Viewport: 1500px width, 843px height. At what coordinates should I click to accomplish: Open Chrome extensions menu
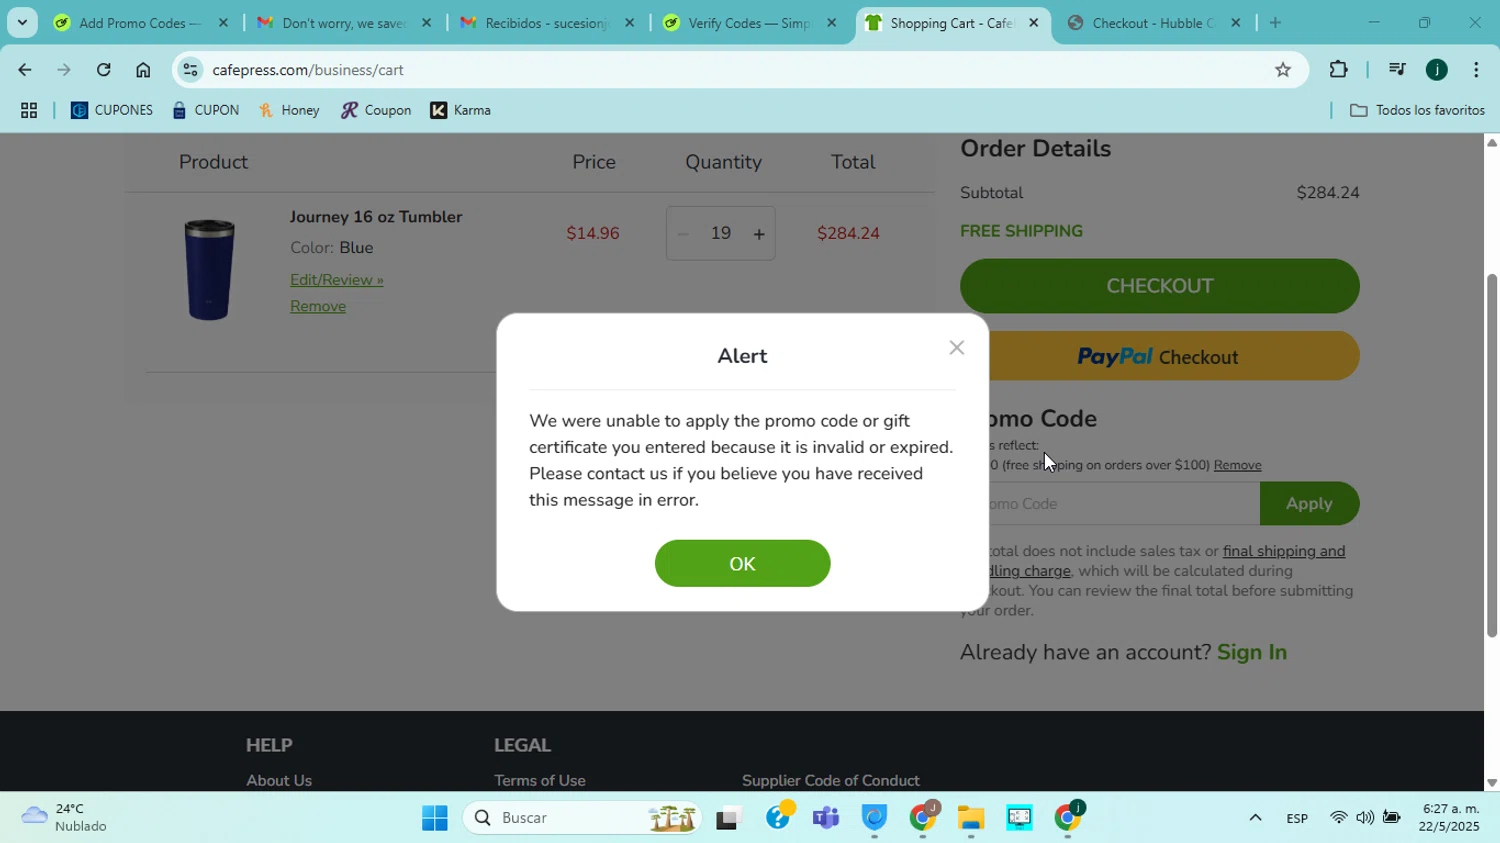tap(1338, 70)
